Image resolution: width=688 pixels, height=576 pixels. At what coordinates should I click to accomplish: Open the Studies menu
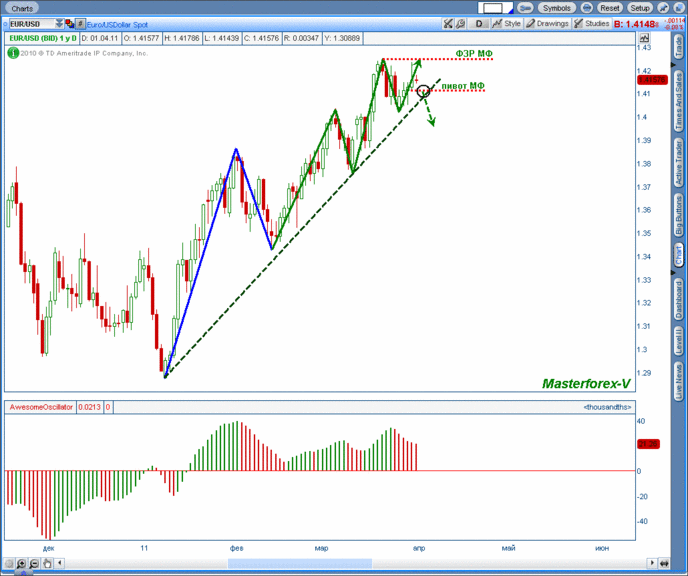tap(592, 24)
